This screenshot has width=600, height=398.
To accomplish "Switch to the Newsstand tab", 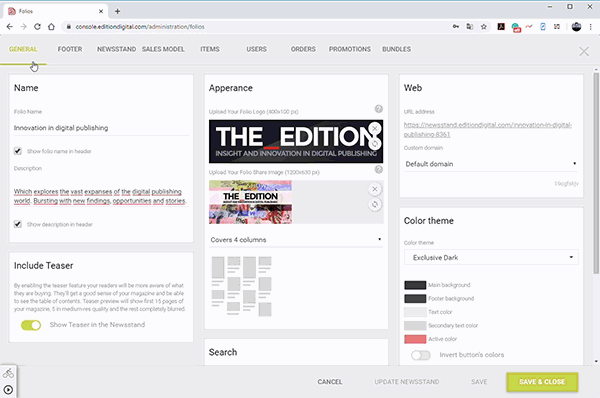I will coord(116,49).
